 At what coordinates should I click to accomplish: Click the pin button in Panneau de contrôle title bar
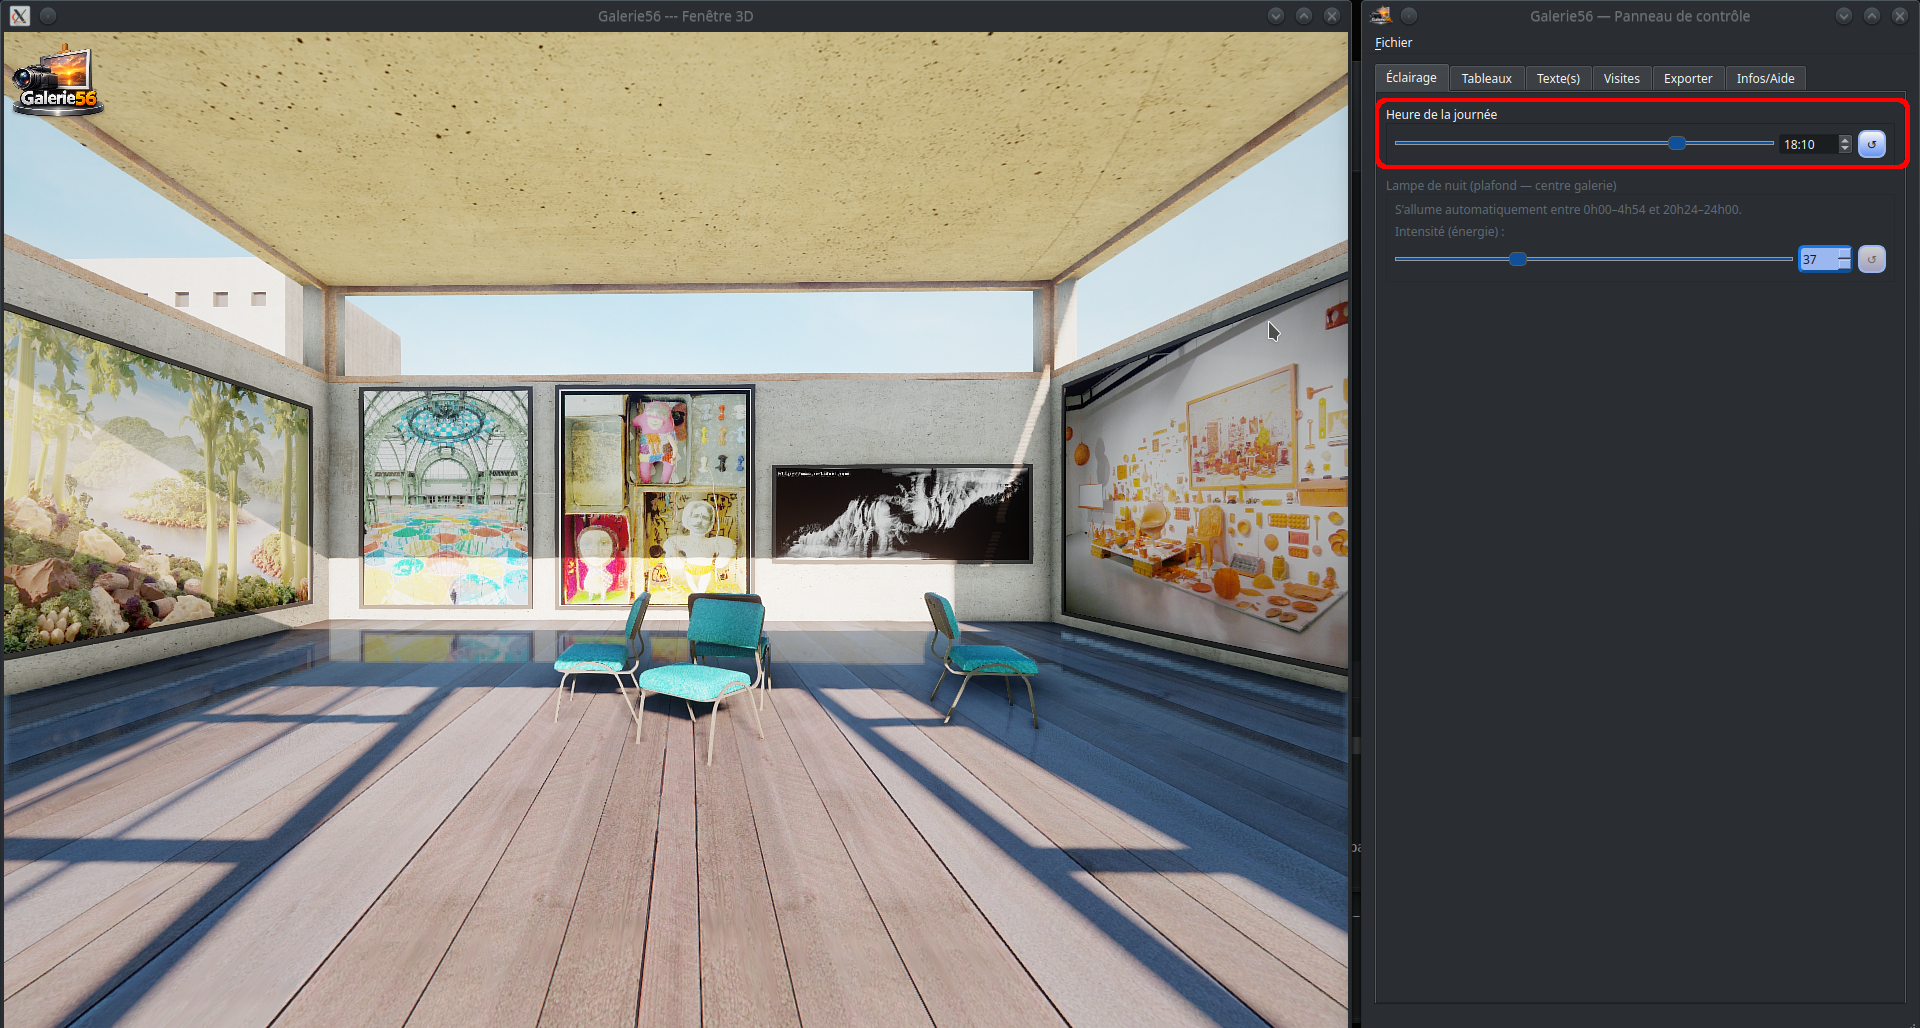(1409, 16)
